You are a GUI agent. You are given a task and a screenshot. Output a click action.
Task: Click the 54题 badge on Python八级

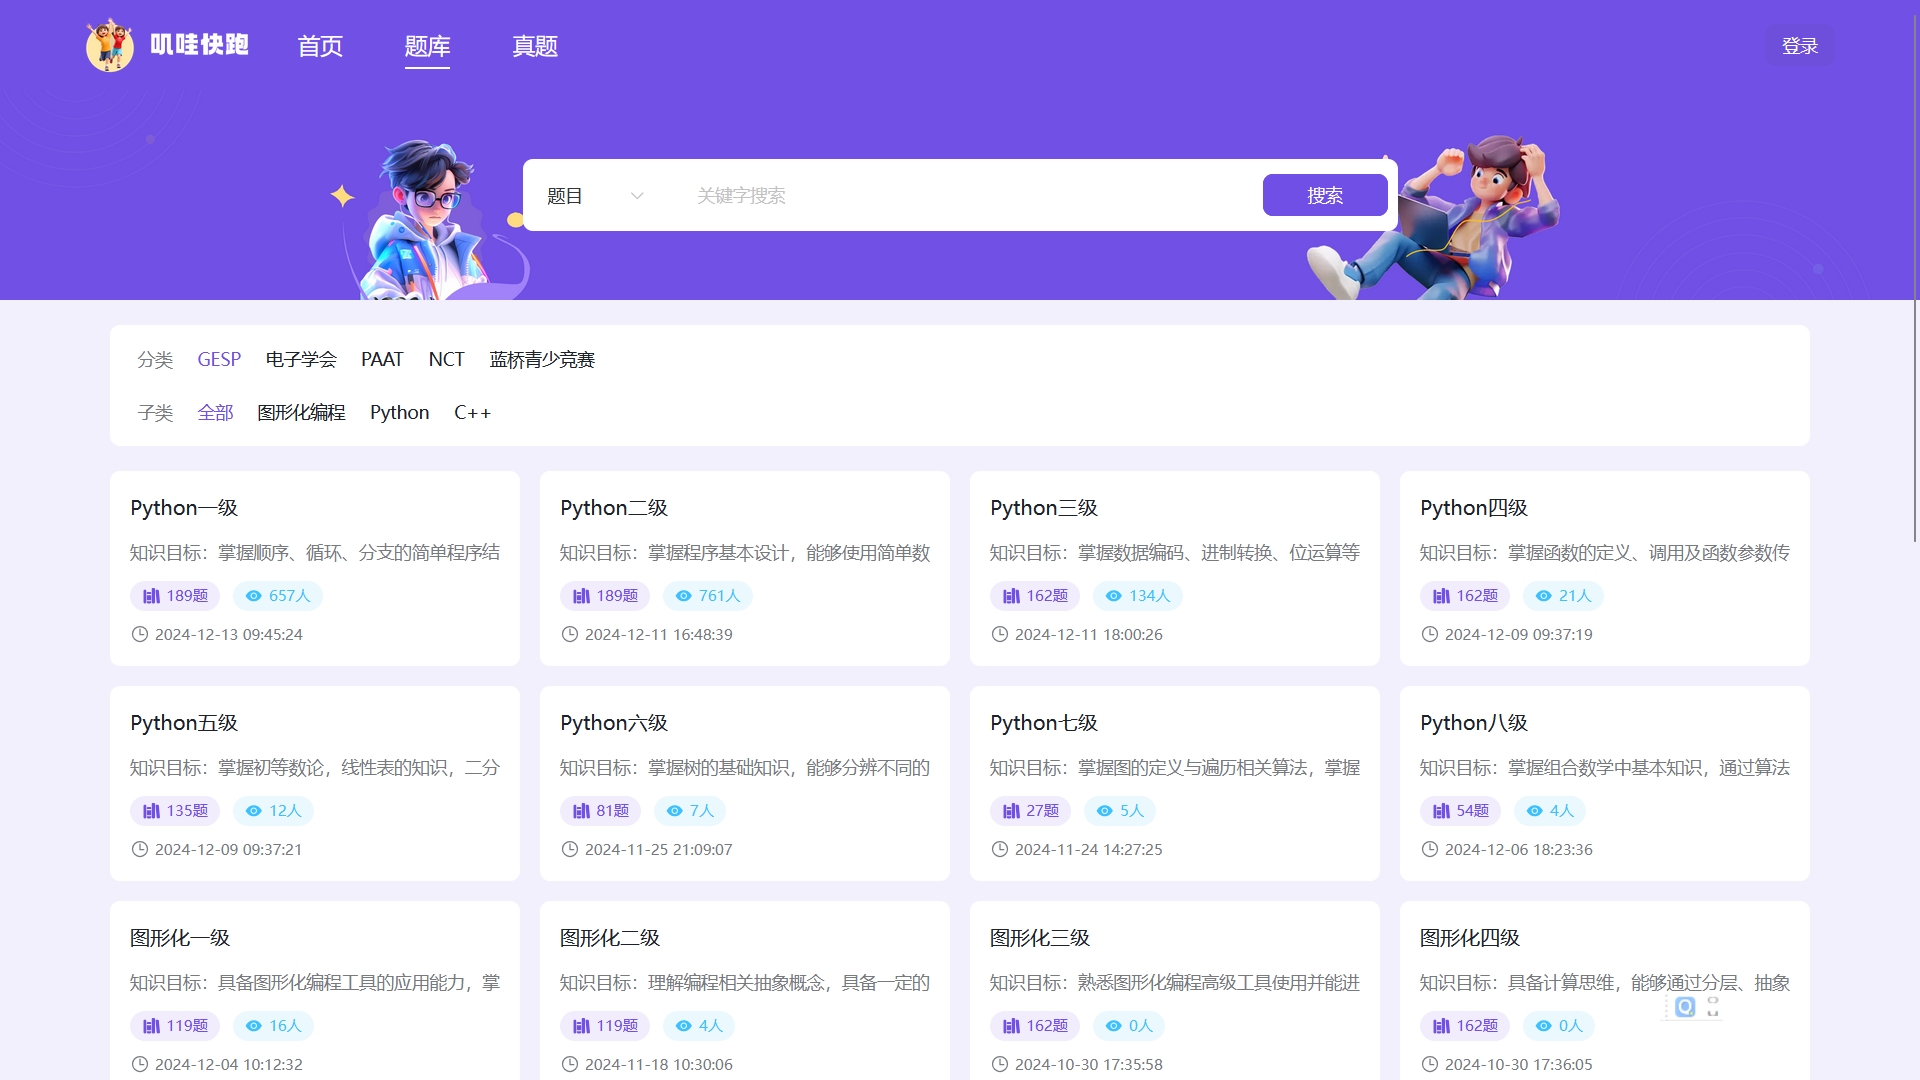1461,811
